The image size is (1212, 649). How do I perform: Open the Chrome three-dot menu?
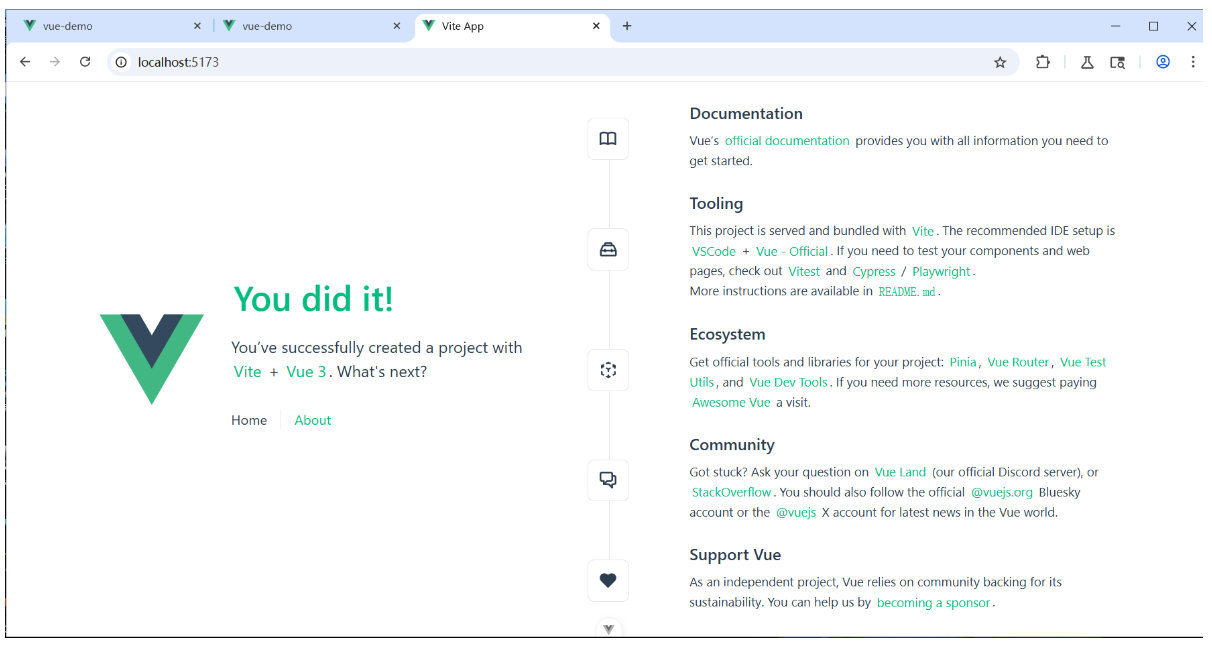click(x=1192, y=62)
